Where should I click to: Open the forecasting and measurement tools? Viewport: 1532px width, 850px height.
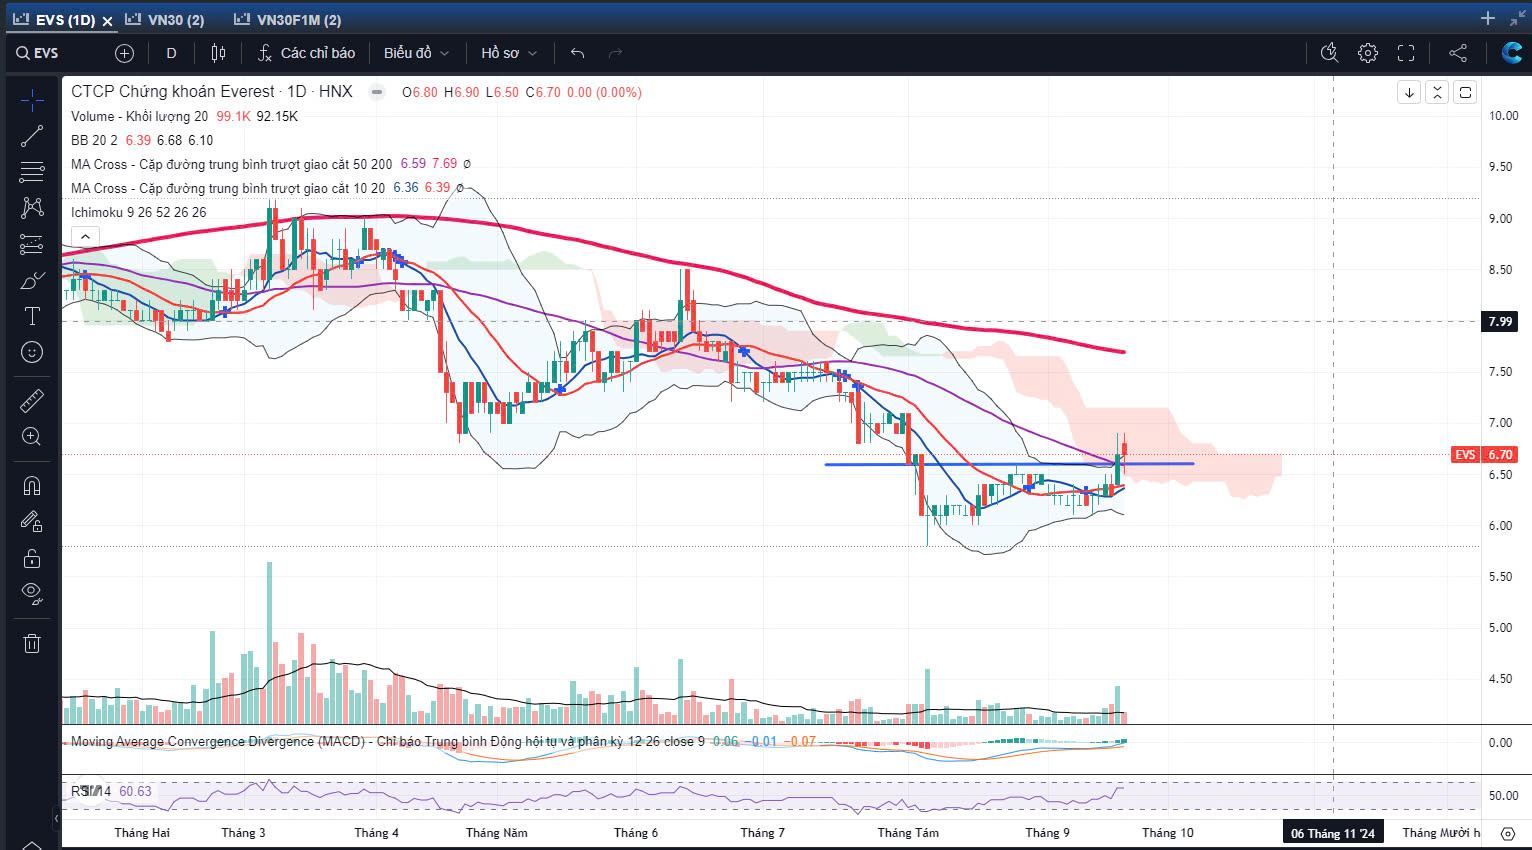pyautogui.click(x=32, y=244)
